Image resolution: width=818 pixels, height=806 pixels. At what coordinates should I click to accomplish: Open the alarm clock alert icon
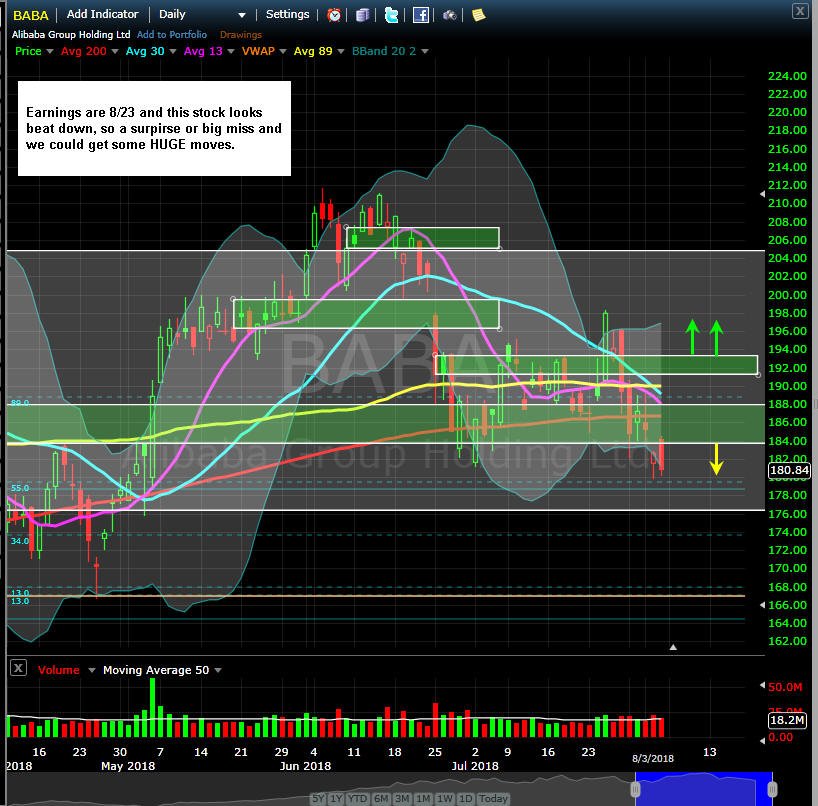(334, 15)
